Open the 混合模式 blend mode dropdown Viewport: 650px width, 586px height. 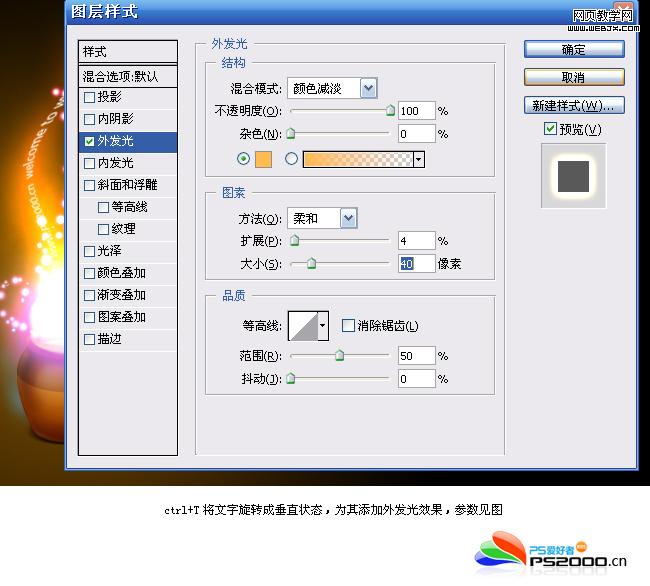[x=369, y=88]
